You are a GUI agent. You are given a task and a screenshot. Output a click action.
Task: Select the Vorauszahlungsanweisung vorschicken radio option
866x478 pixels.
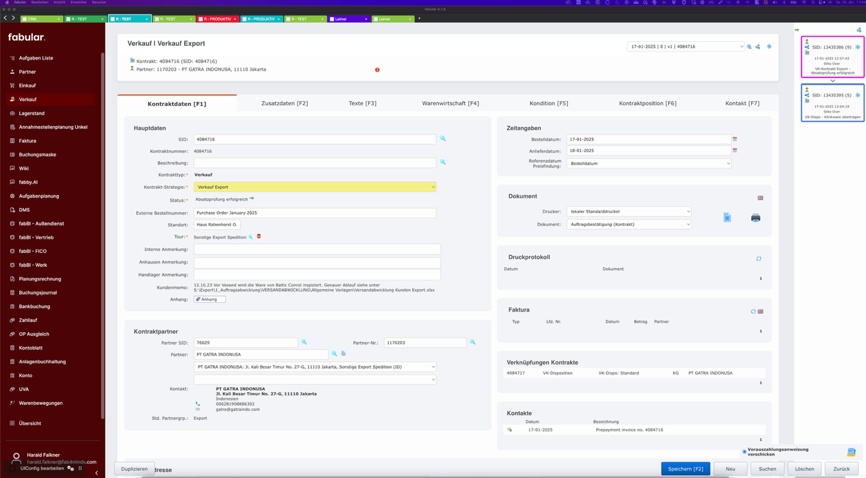pos(744,452)
